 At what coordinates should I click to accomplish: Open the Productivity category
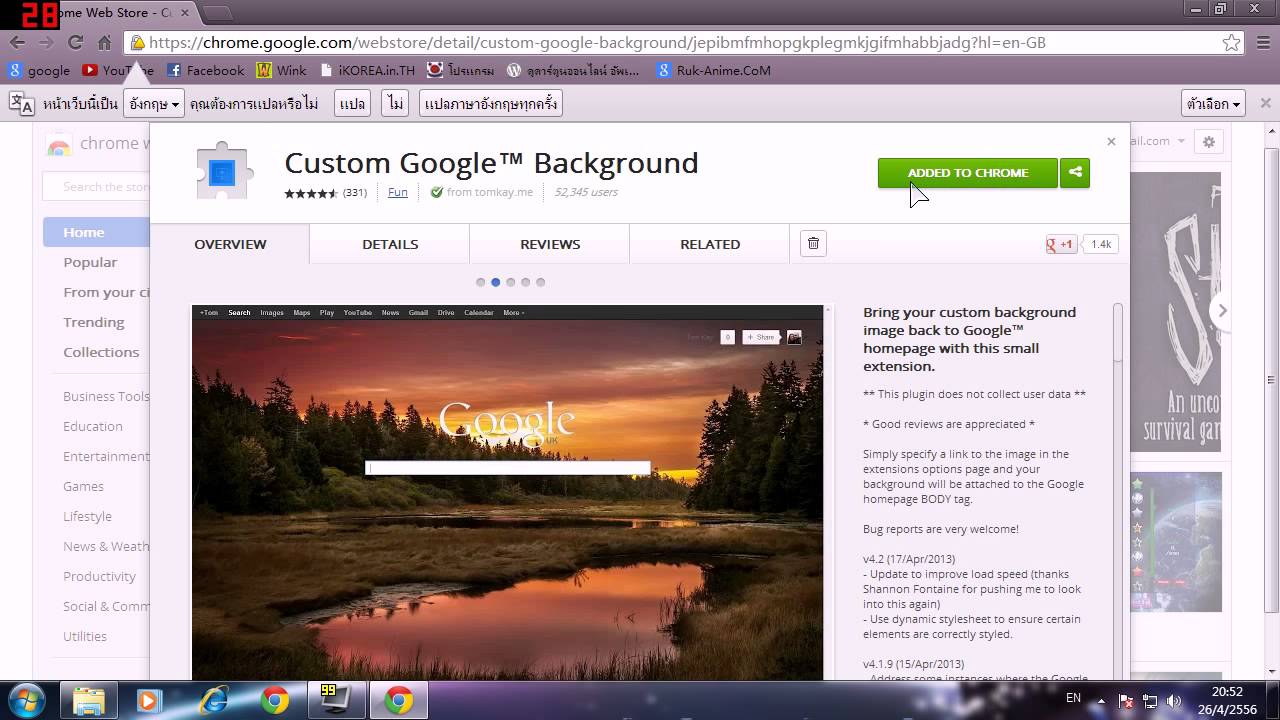99,576
